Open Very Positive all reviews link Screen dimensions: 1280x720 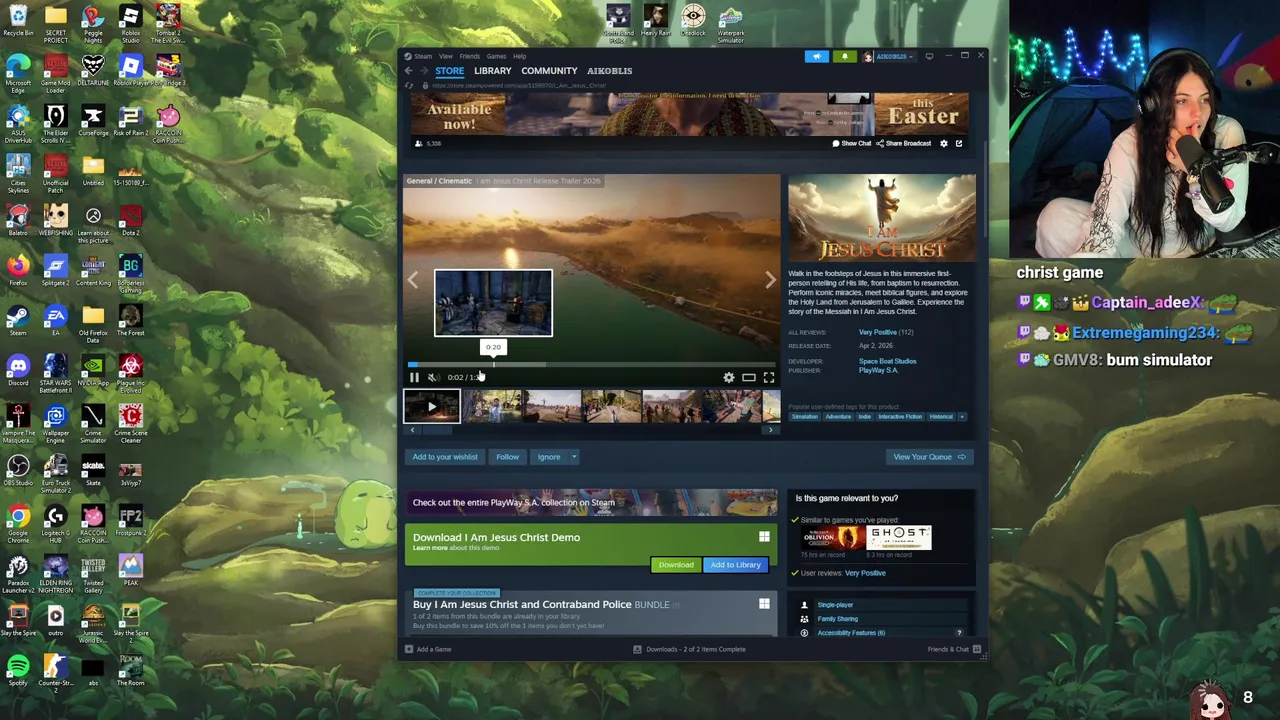click(x=877, y=332)
